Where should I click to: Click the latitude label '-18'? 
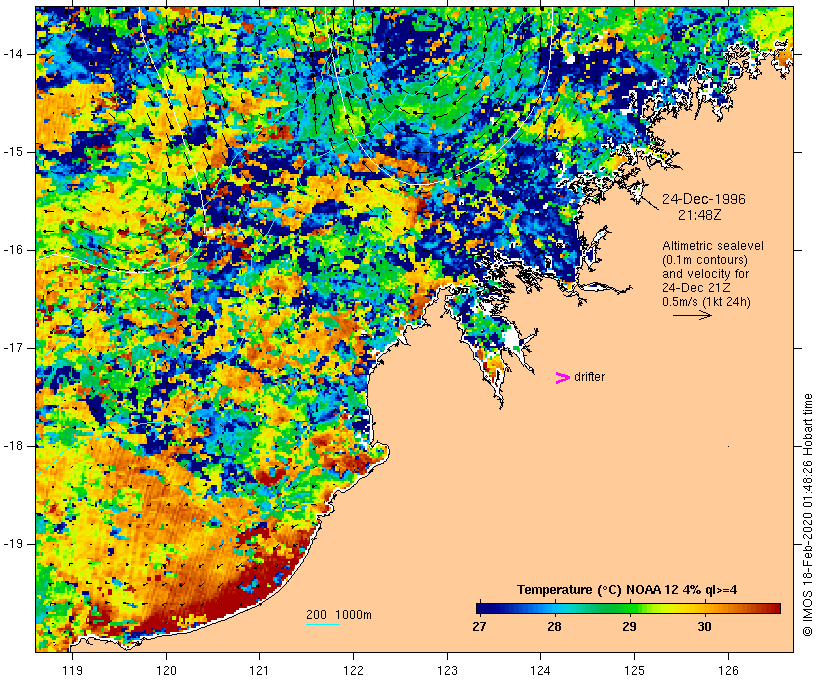(x=13, y=446)
